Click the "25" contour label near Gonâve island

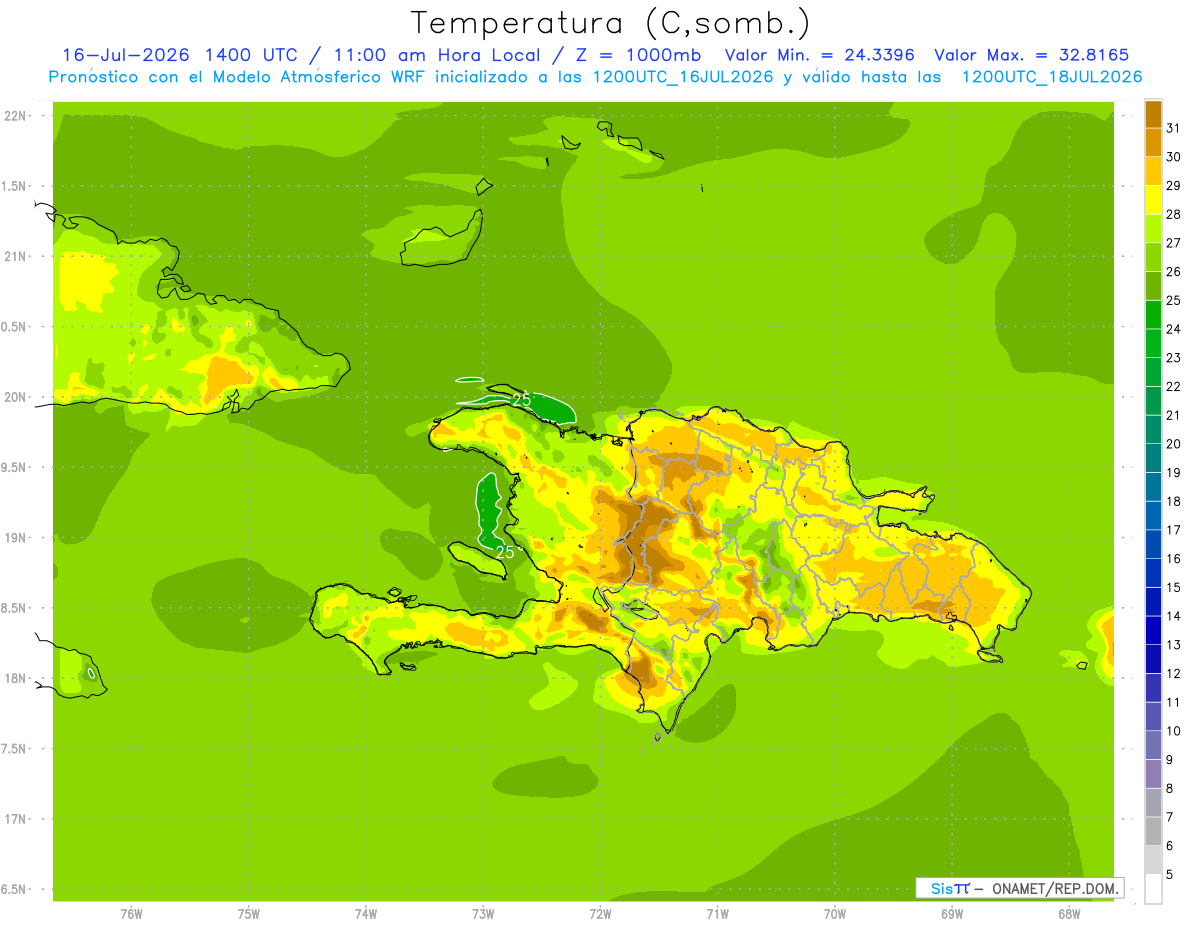pyautogui.click(x=505, y=552)
